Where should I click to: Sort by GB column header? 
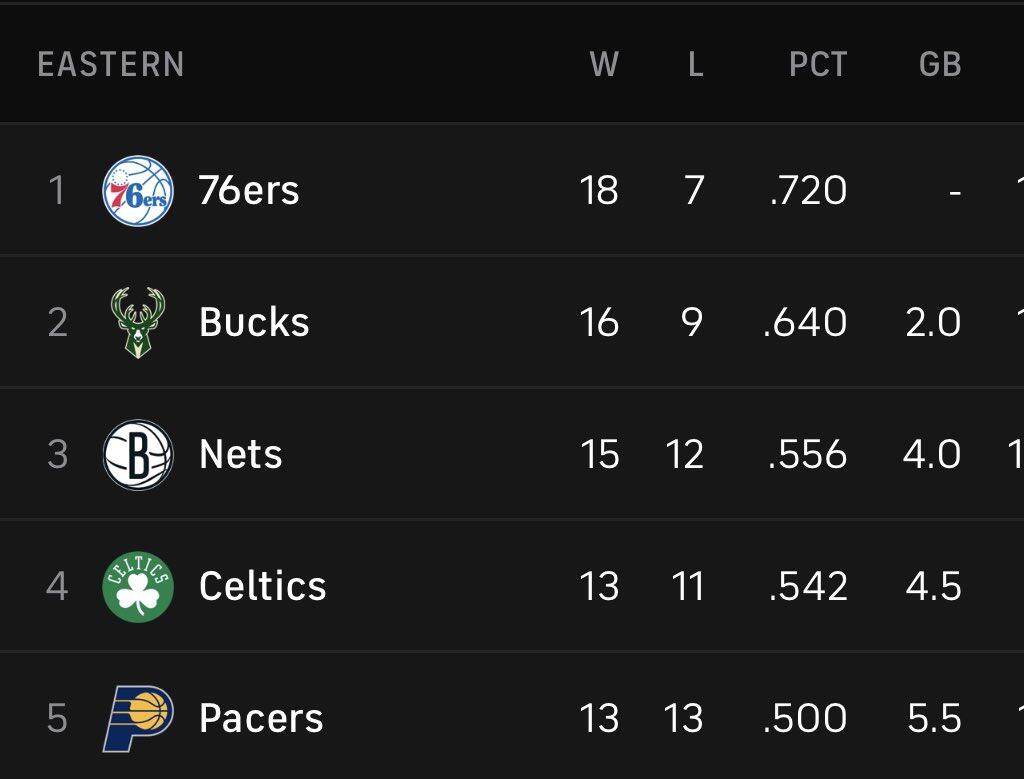tap(940, 64)
